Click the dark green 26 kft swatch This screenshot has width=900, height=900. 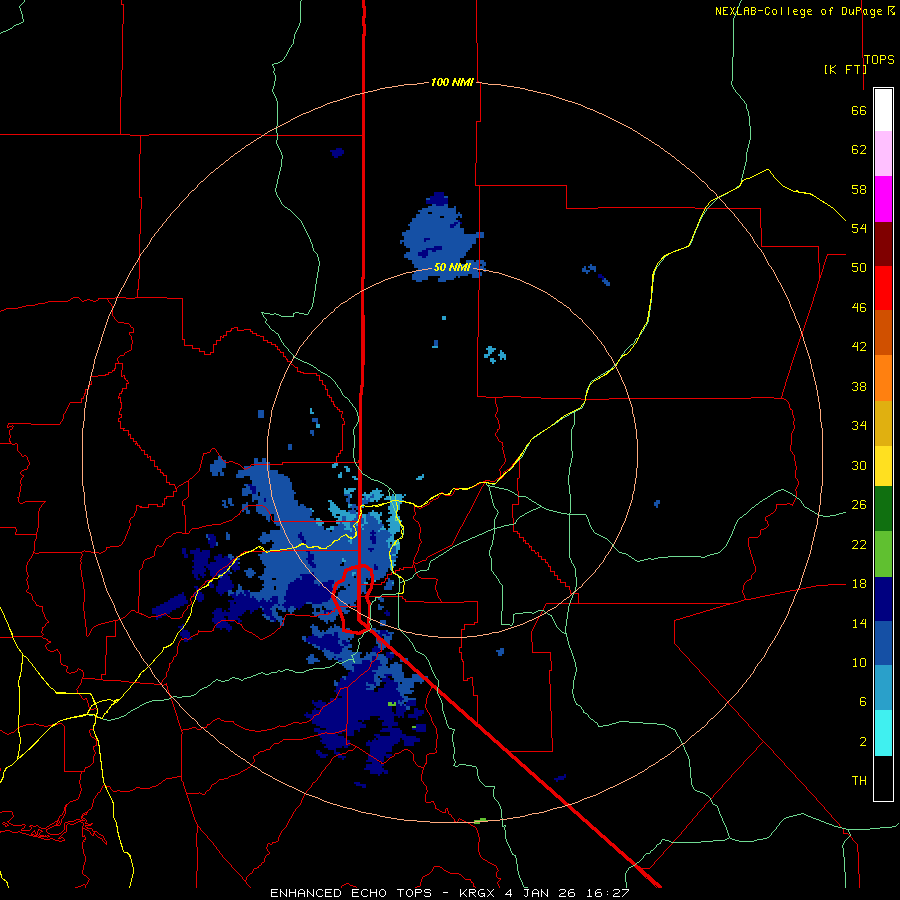(883, 509)
